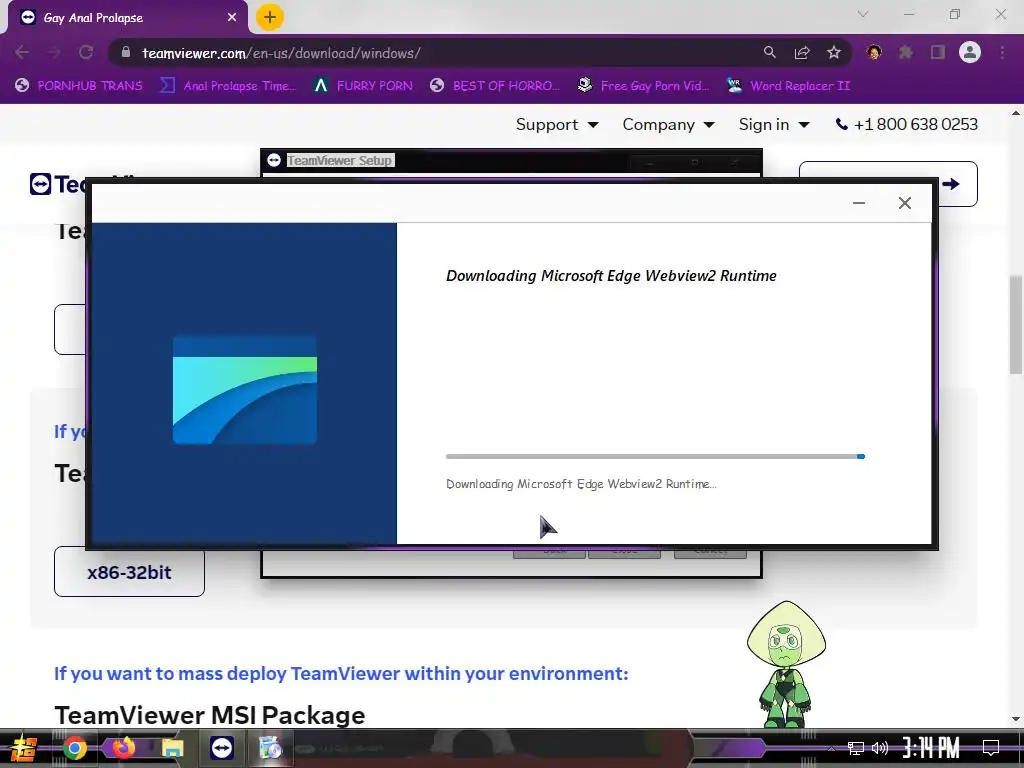Open the tab search chevron in title bar
Screen dimensions: 1024x768
[x=863, y=14]
